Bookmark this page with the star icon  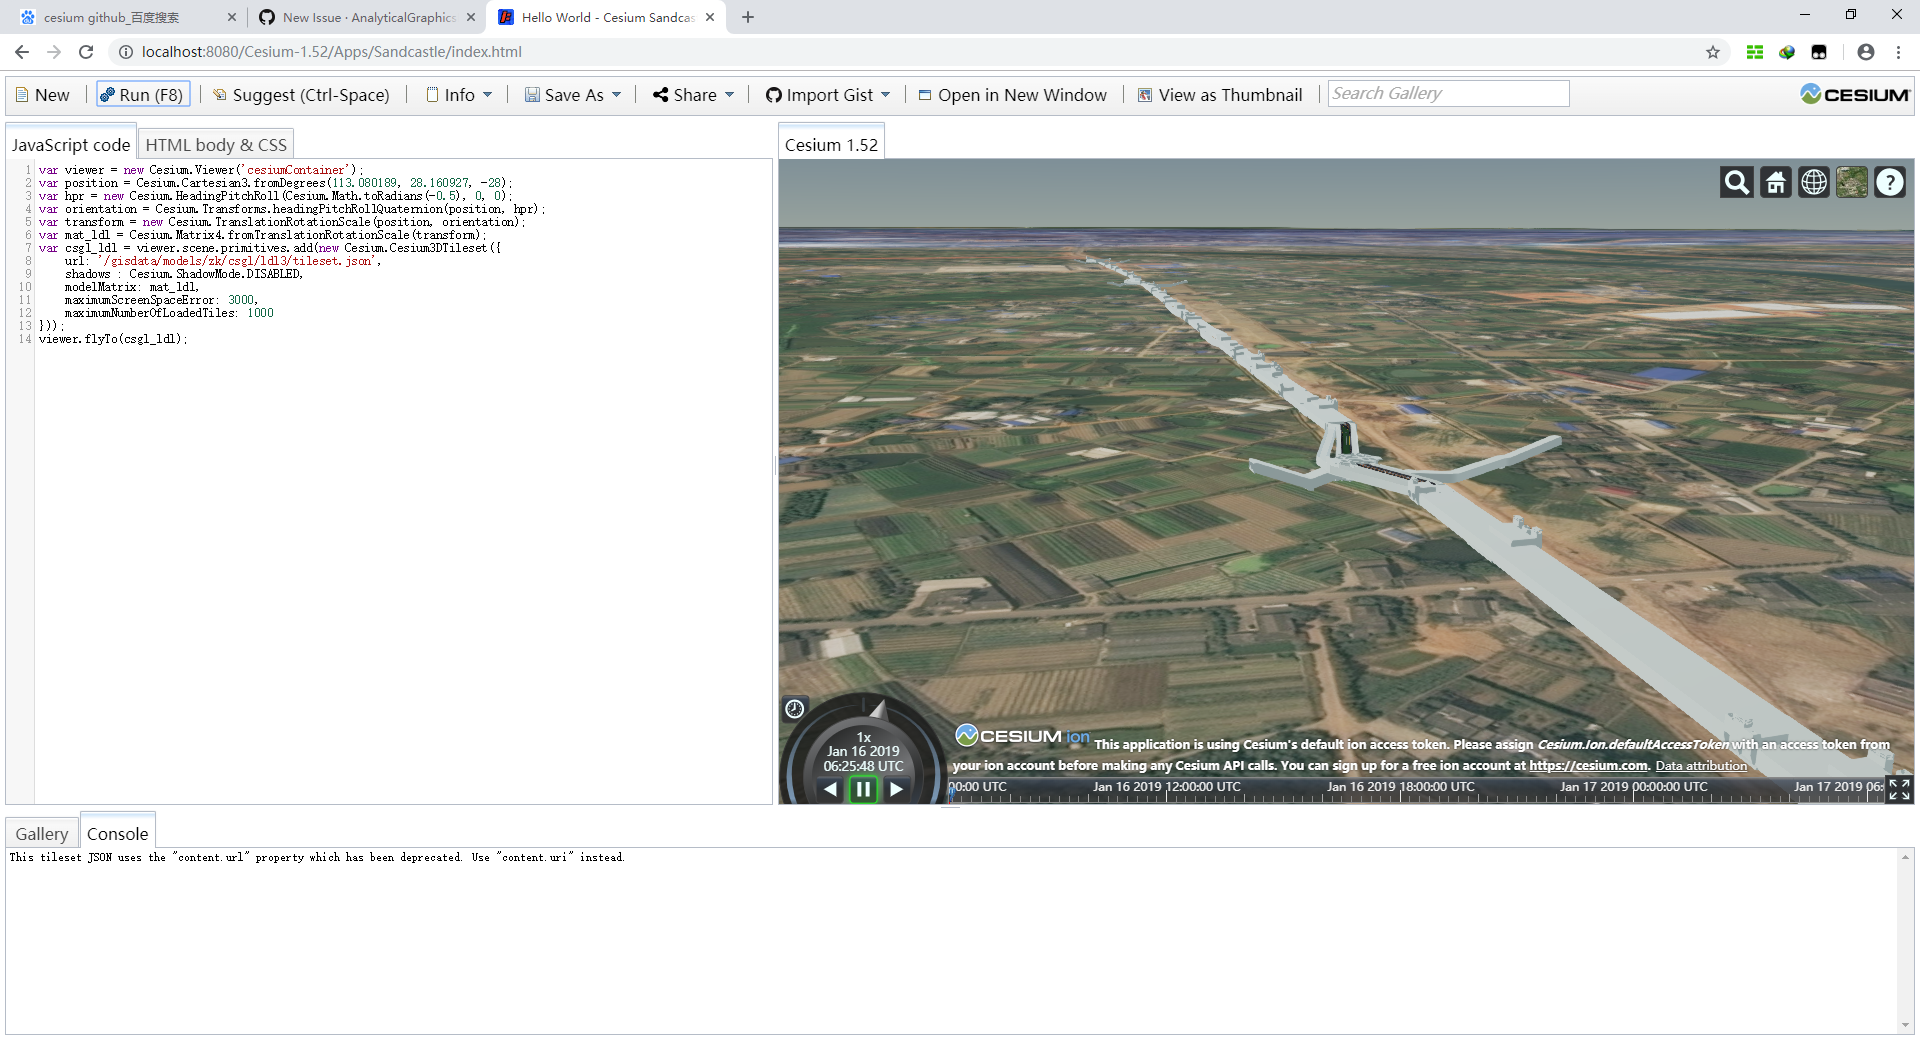[1713, 52]
